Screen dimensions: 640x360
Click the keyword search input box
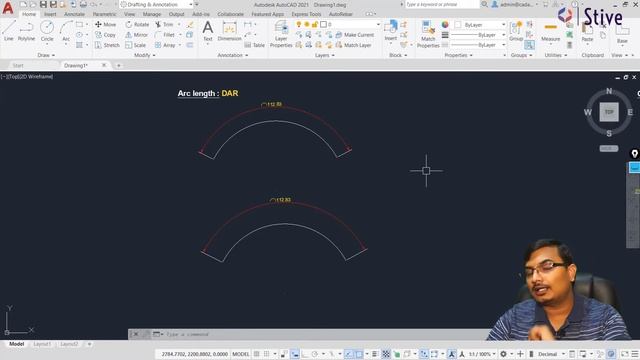click(442, 4)
